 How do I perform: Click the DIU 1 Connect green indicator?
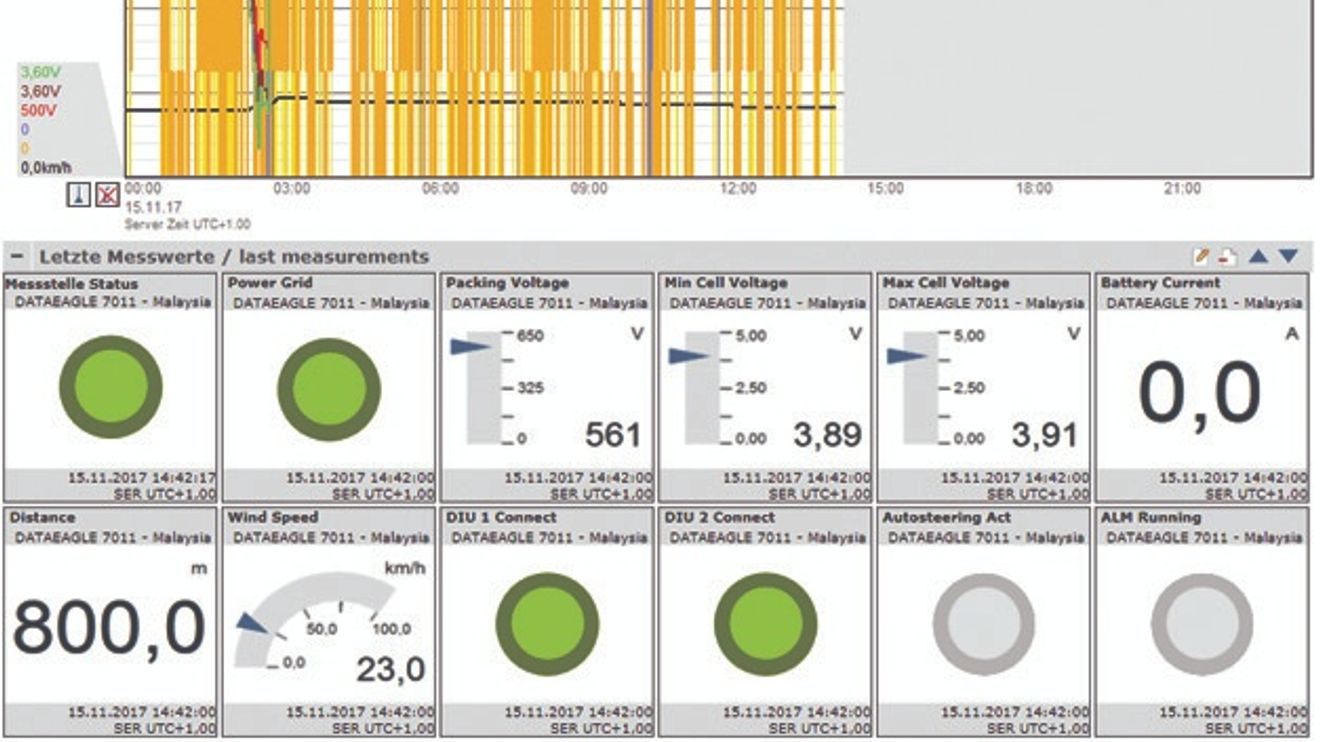pyautogui.click(x=547, y=623)
